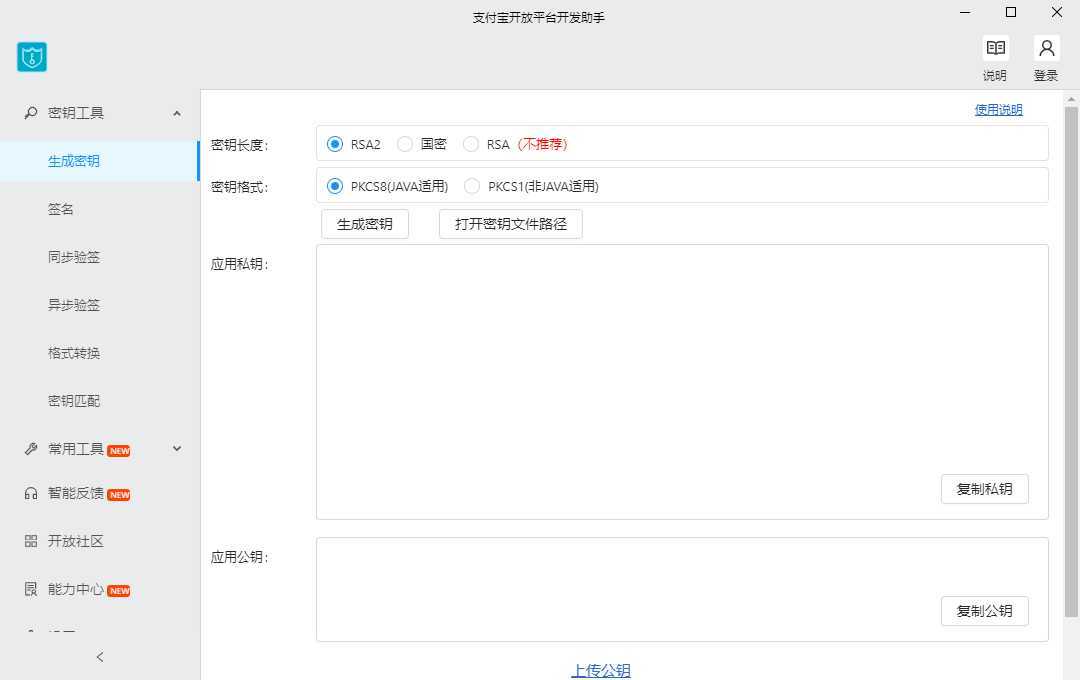Click the 复制私钥 copy button
Viewport: 1080px width, 680px height.
pos(984,489)
